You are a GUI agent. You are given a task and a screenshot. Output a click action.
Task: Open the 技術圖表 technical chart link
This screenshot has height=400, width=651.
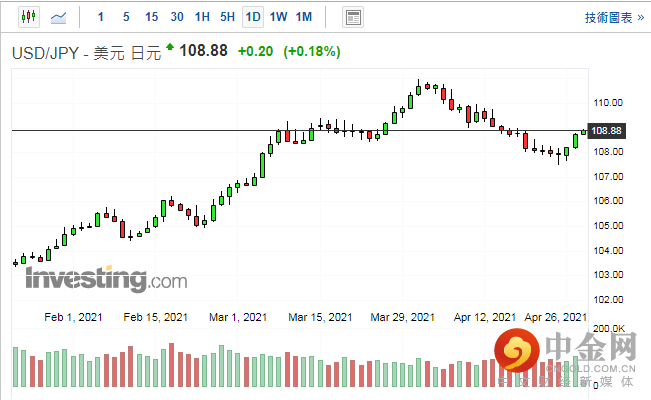coord(614,17)
